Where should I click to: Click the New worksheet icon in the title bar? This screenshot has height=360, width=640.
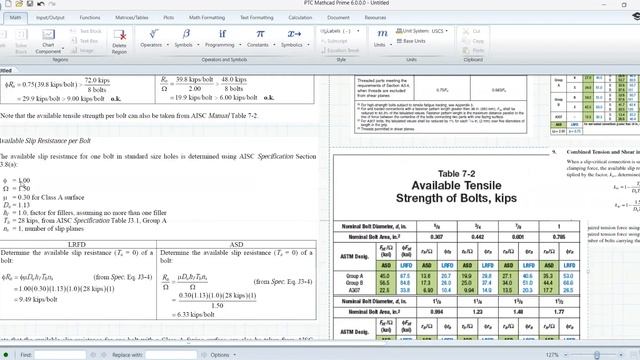point(8,4)
